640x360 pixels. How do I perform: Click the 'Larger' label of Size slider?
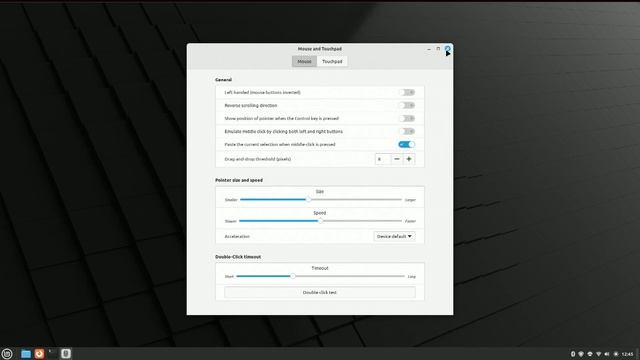(x=410, y=200)
